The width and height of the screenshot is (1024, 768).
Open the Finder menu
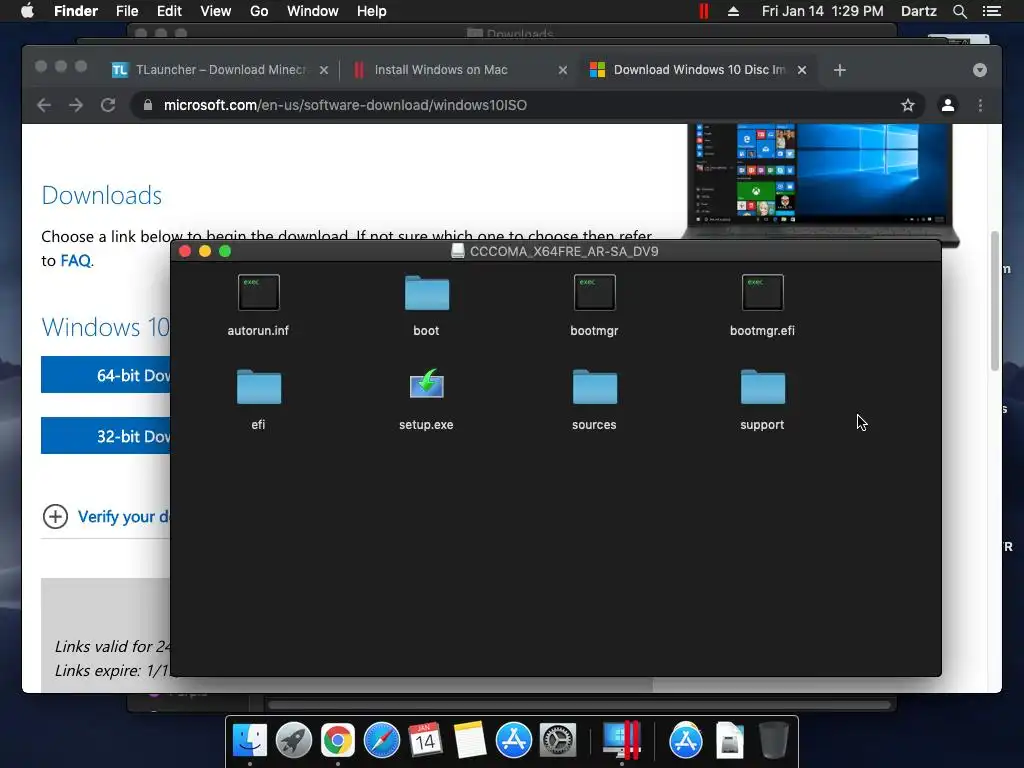76,11
